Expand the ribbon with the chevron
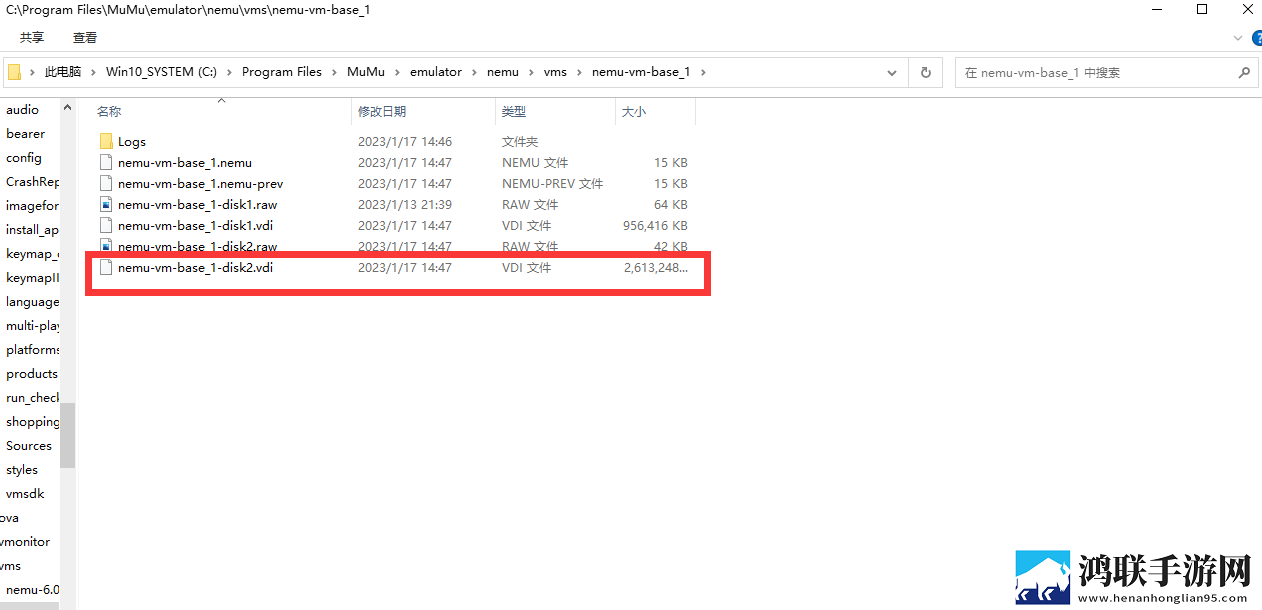Image resolution: width=1262 pixels, height=610 pixels. [x=1236, y=37]
